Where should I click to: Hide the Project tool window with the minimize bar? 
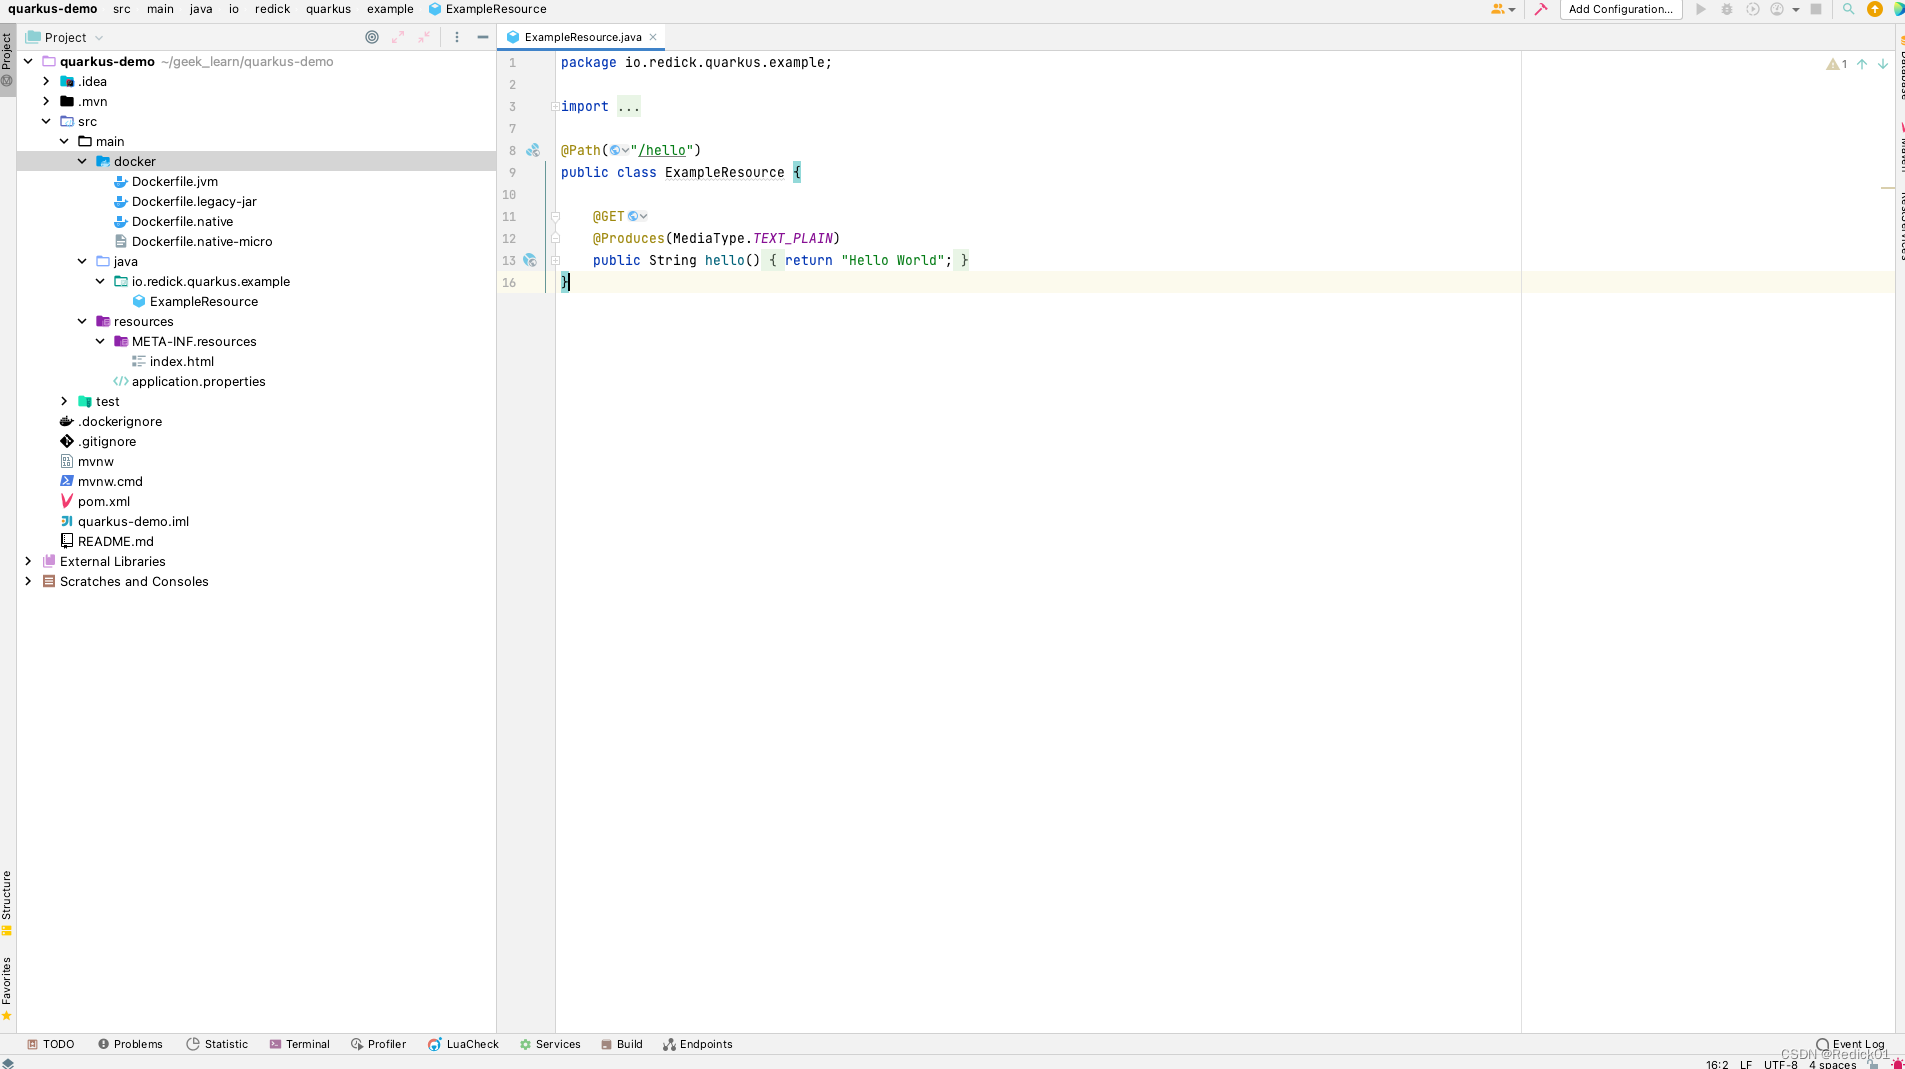(483, 37)
